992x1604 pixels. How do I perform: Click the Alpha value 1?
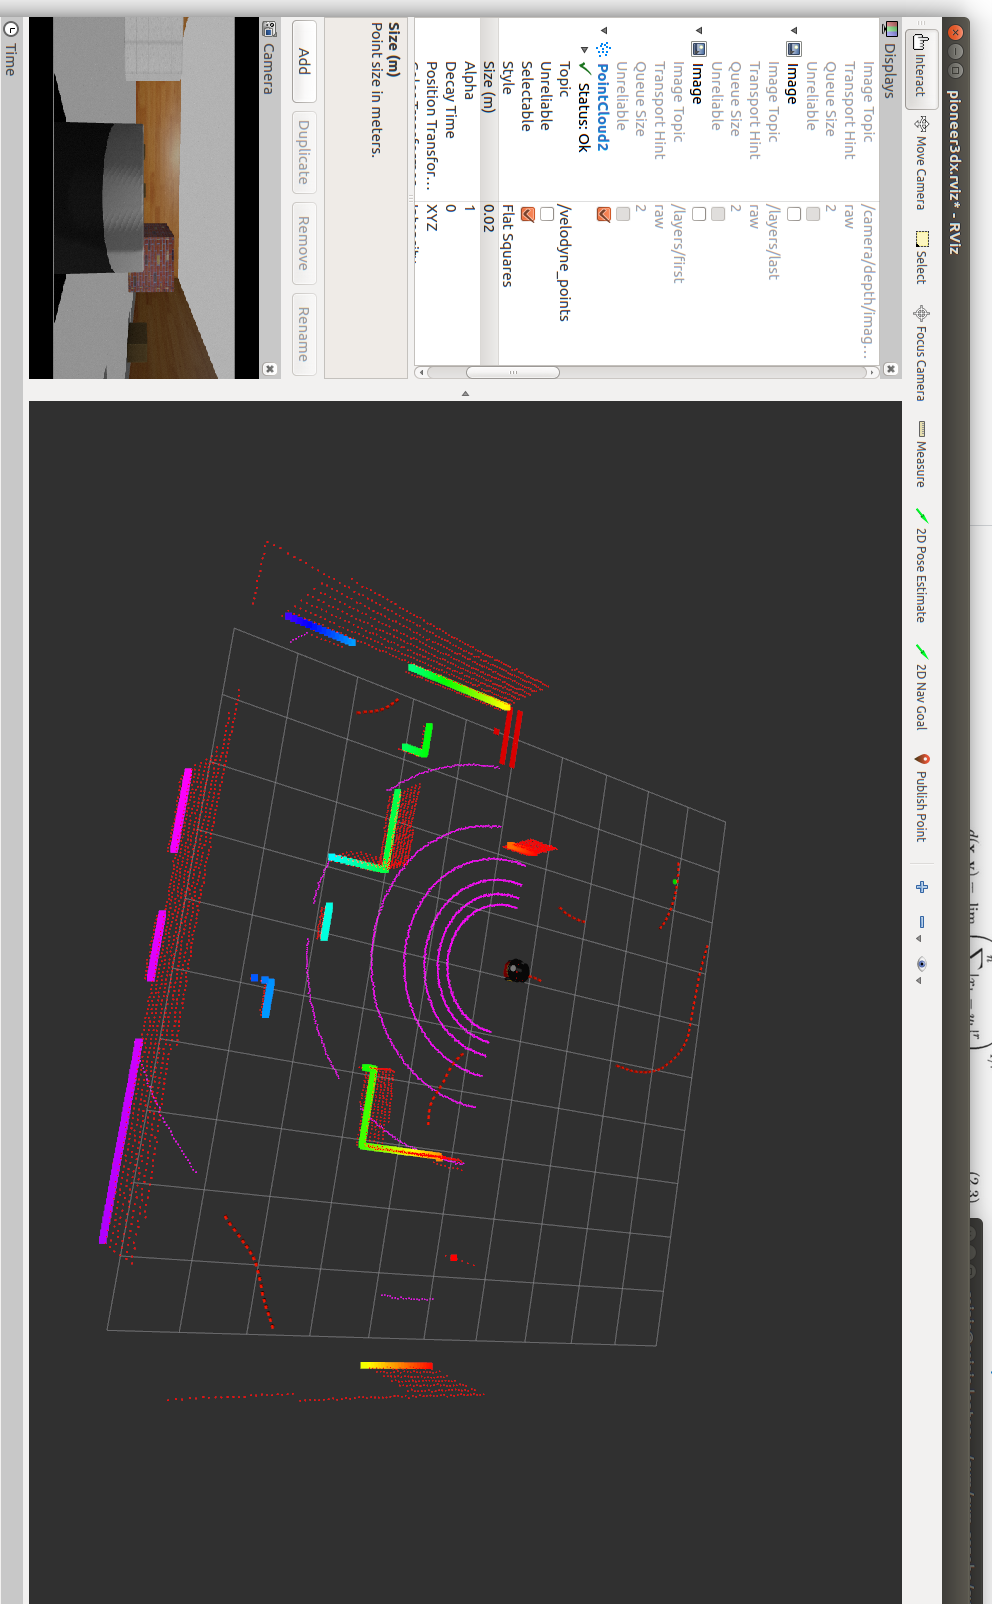point(470,285)
